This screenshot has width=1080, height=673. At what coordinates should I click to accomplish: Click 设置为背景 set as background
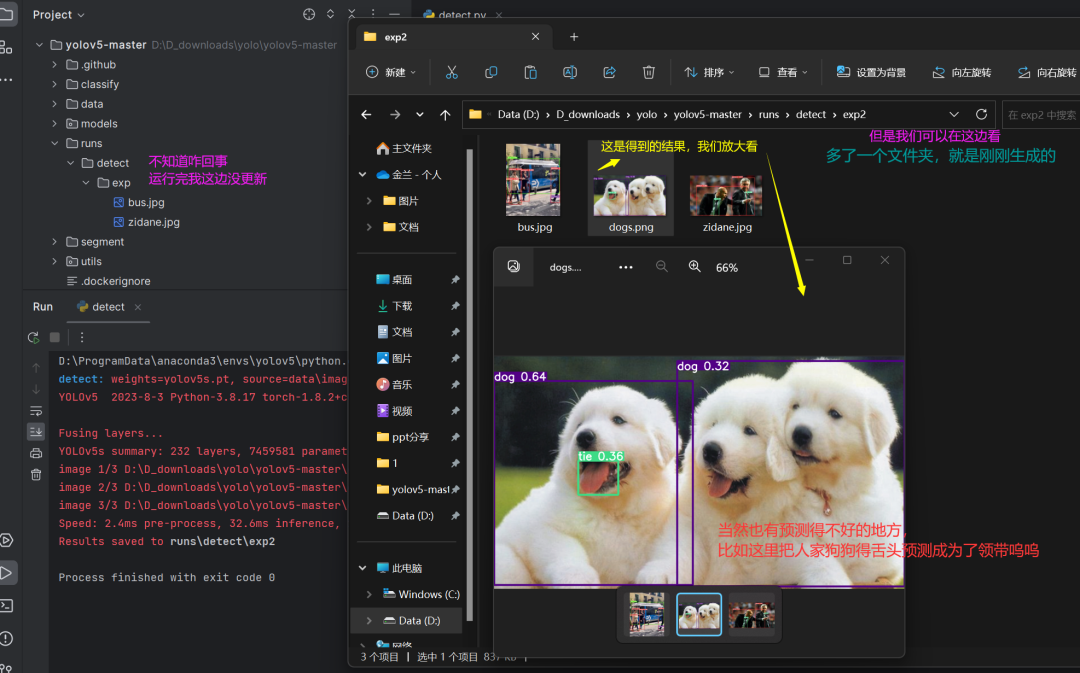pos(871,72)
